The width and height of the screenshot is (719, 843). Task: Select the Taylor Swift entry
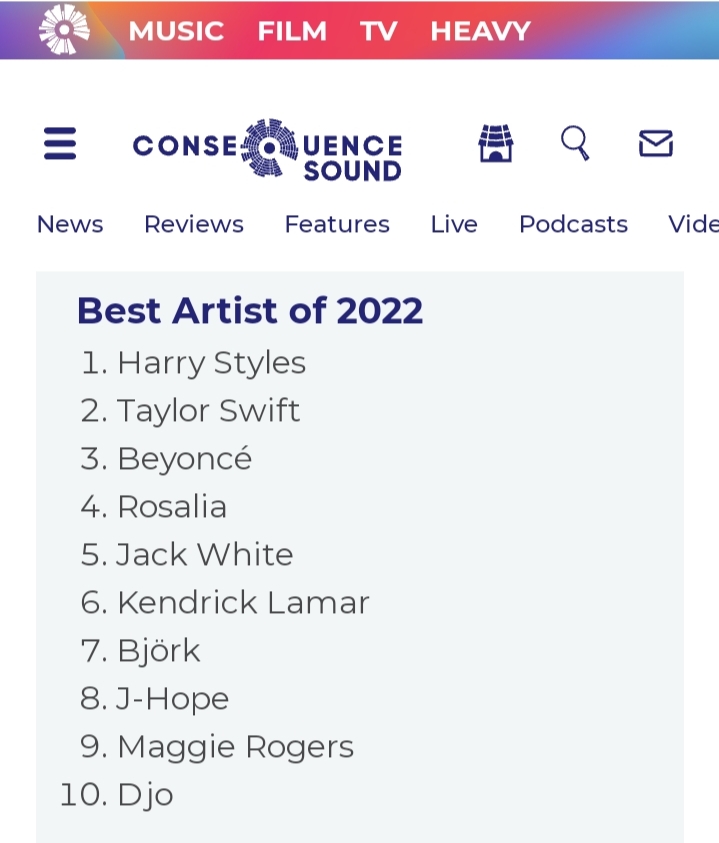point(208,410)
